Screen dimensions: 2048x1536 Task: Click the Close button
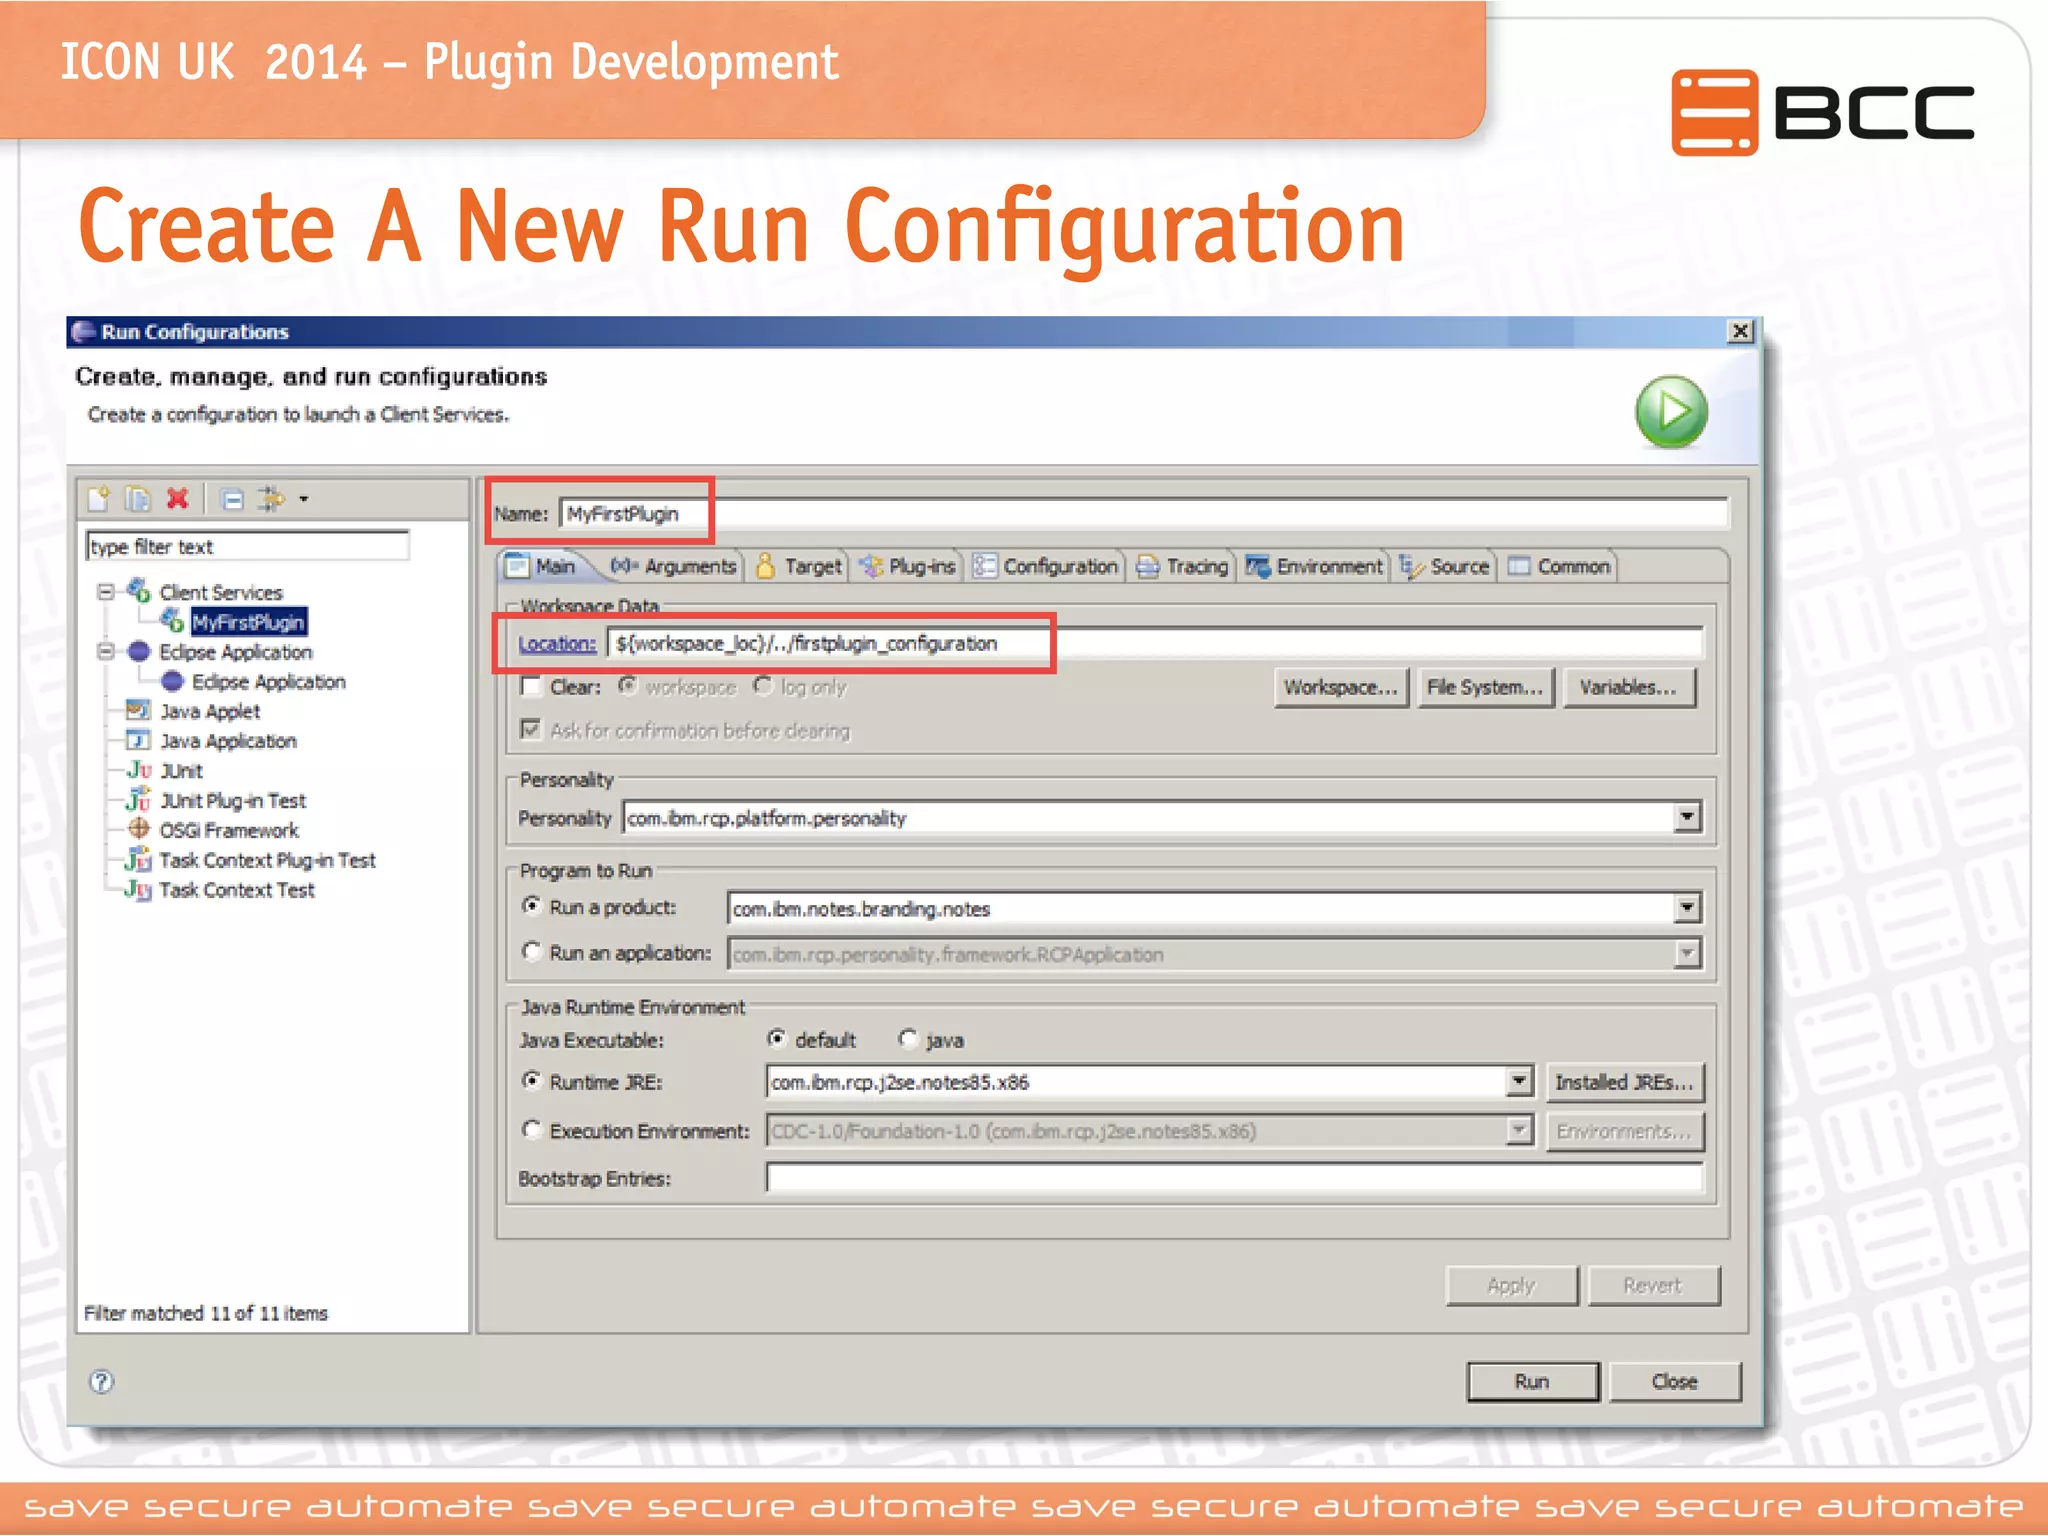click(x=1675, y=1381)
